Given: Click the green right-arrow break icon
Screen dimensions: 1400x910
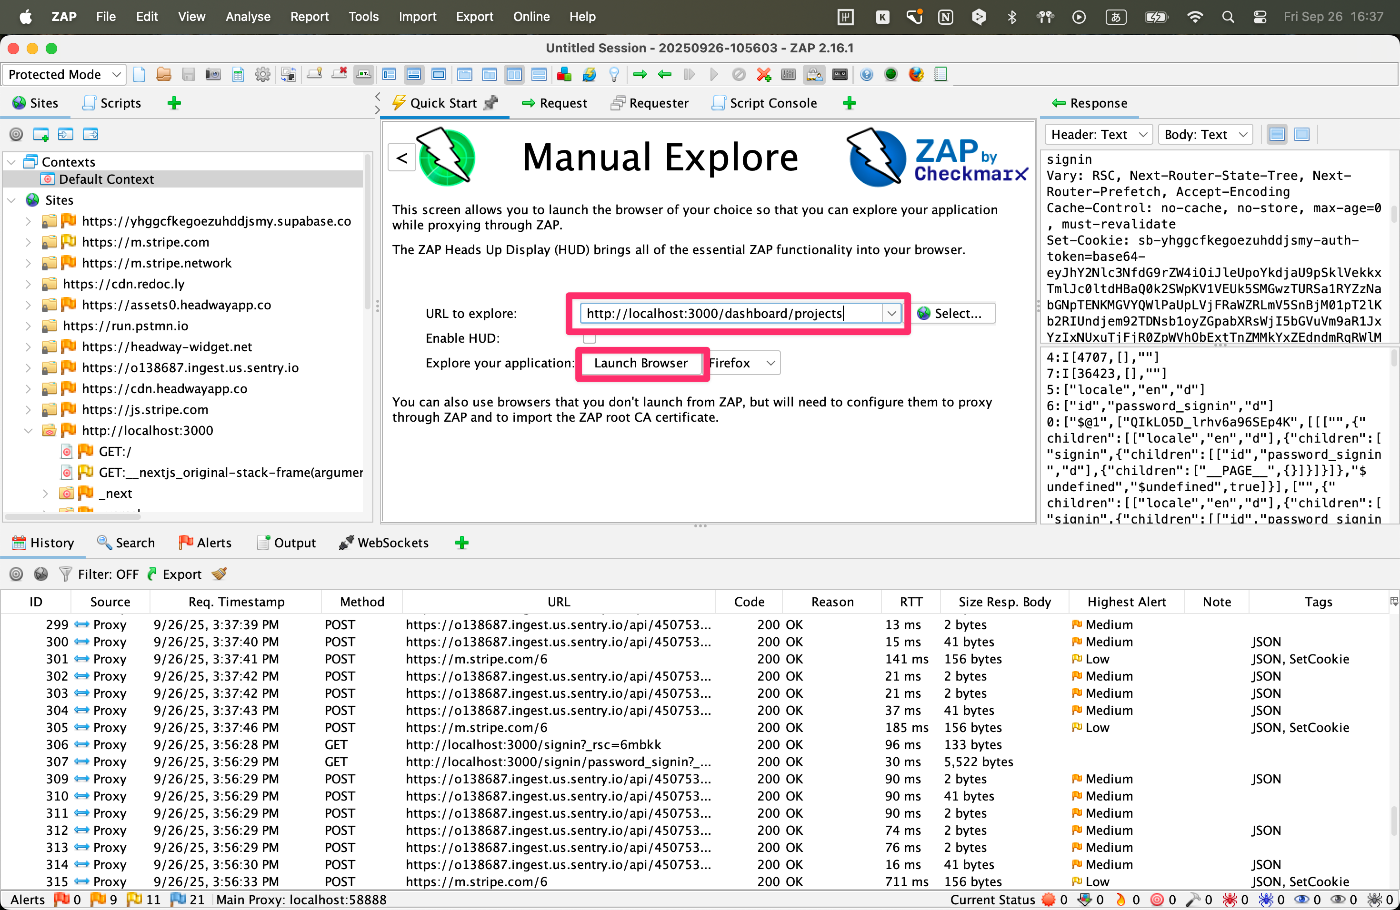Looking at the screenshot, I should pyautogui.click(x=640, y=74).
